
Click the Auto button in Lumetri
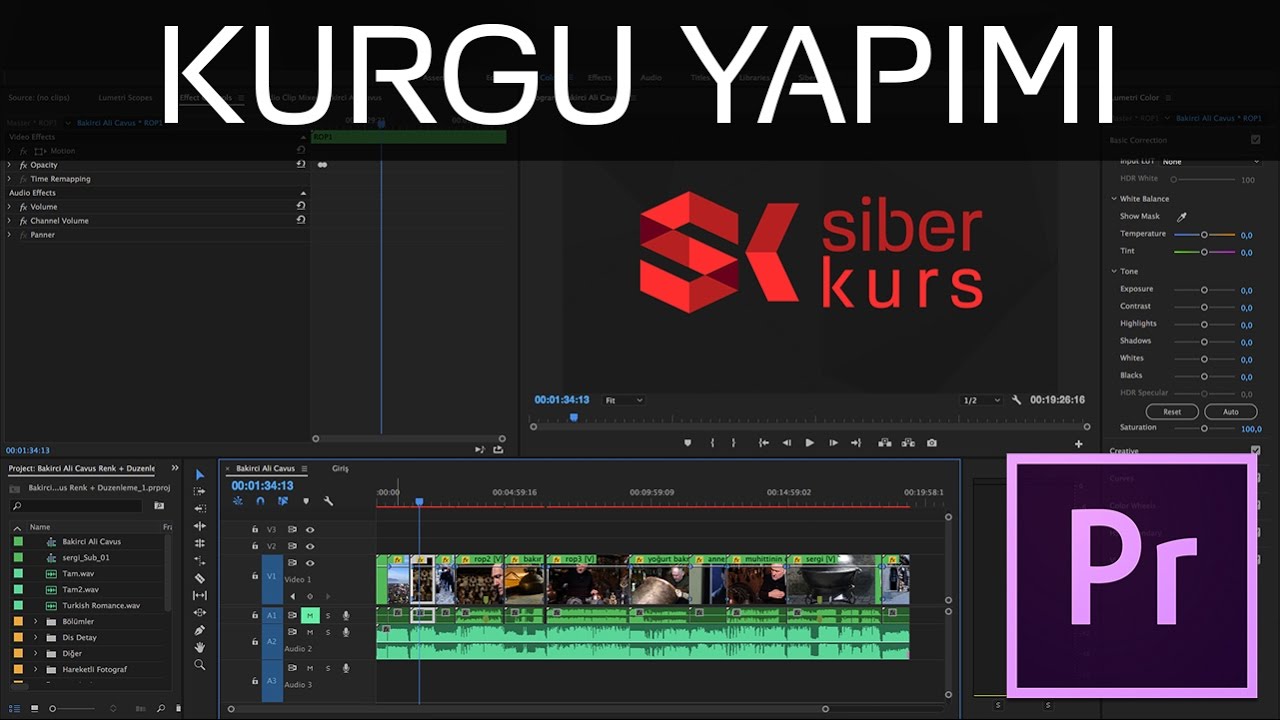click(x=1231, y=412)
